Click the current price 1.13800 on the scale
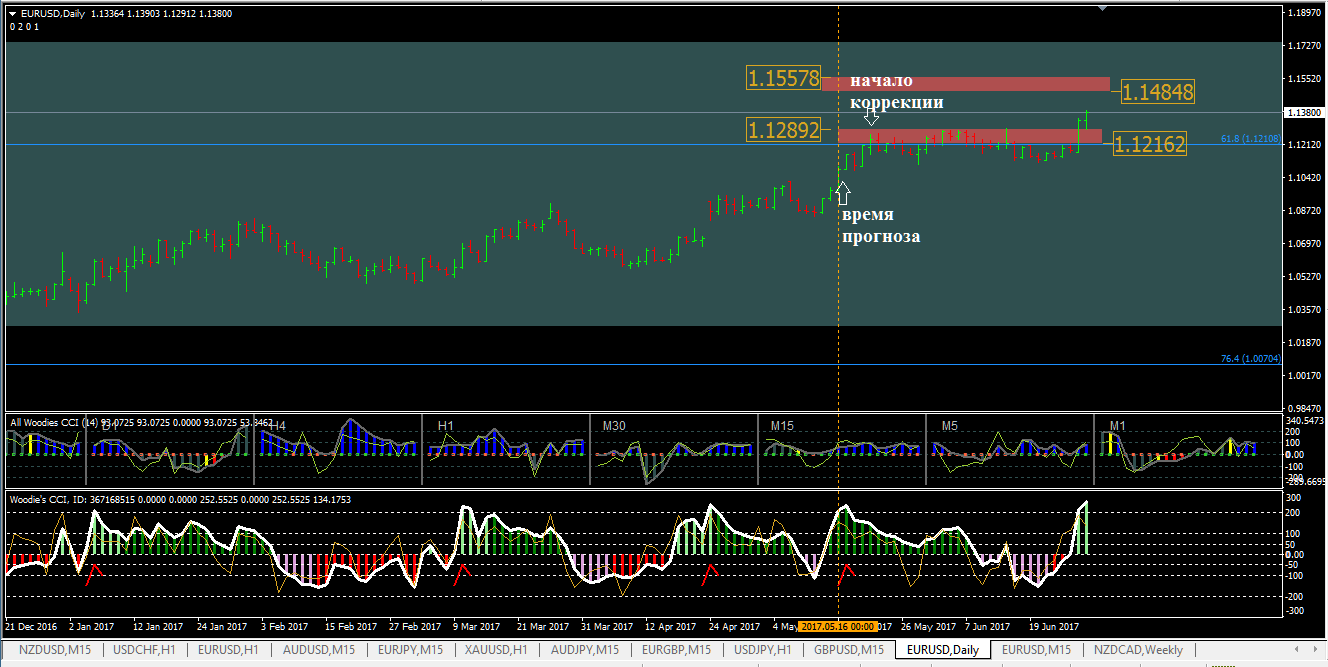The image size is (1328, 667). [x=1303, y=113]
